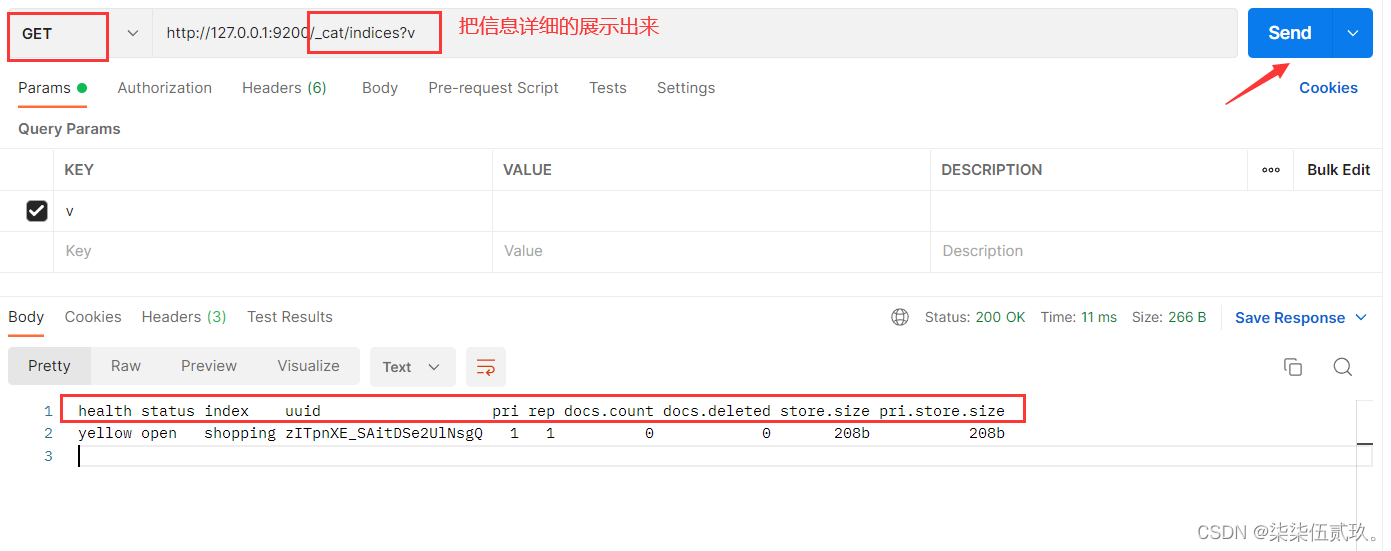This screenshot has height=551, width=1391.
Task: Open the response Cookies tab
Action: [x=93, y=317]
